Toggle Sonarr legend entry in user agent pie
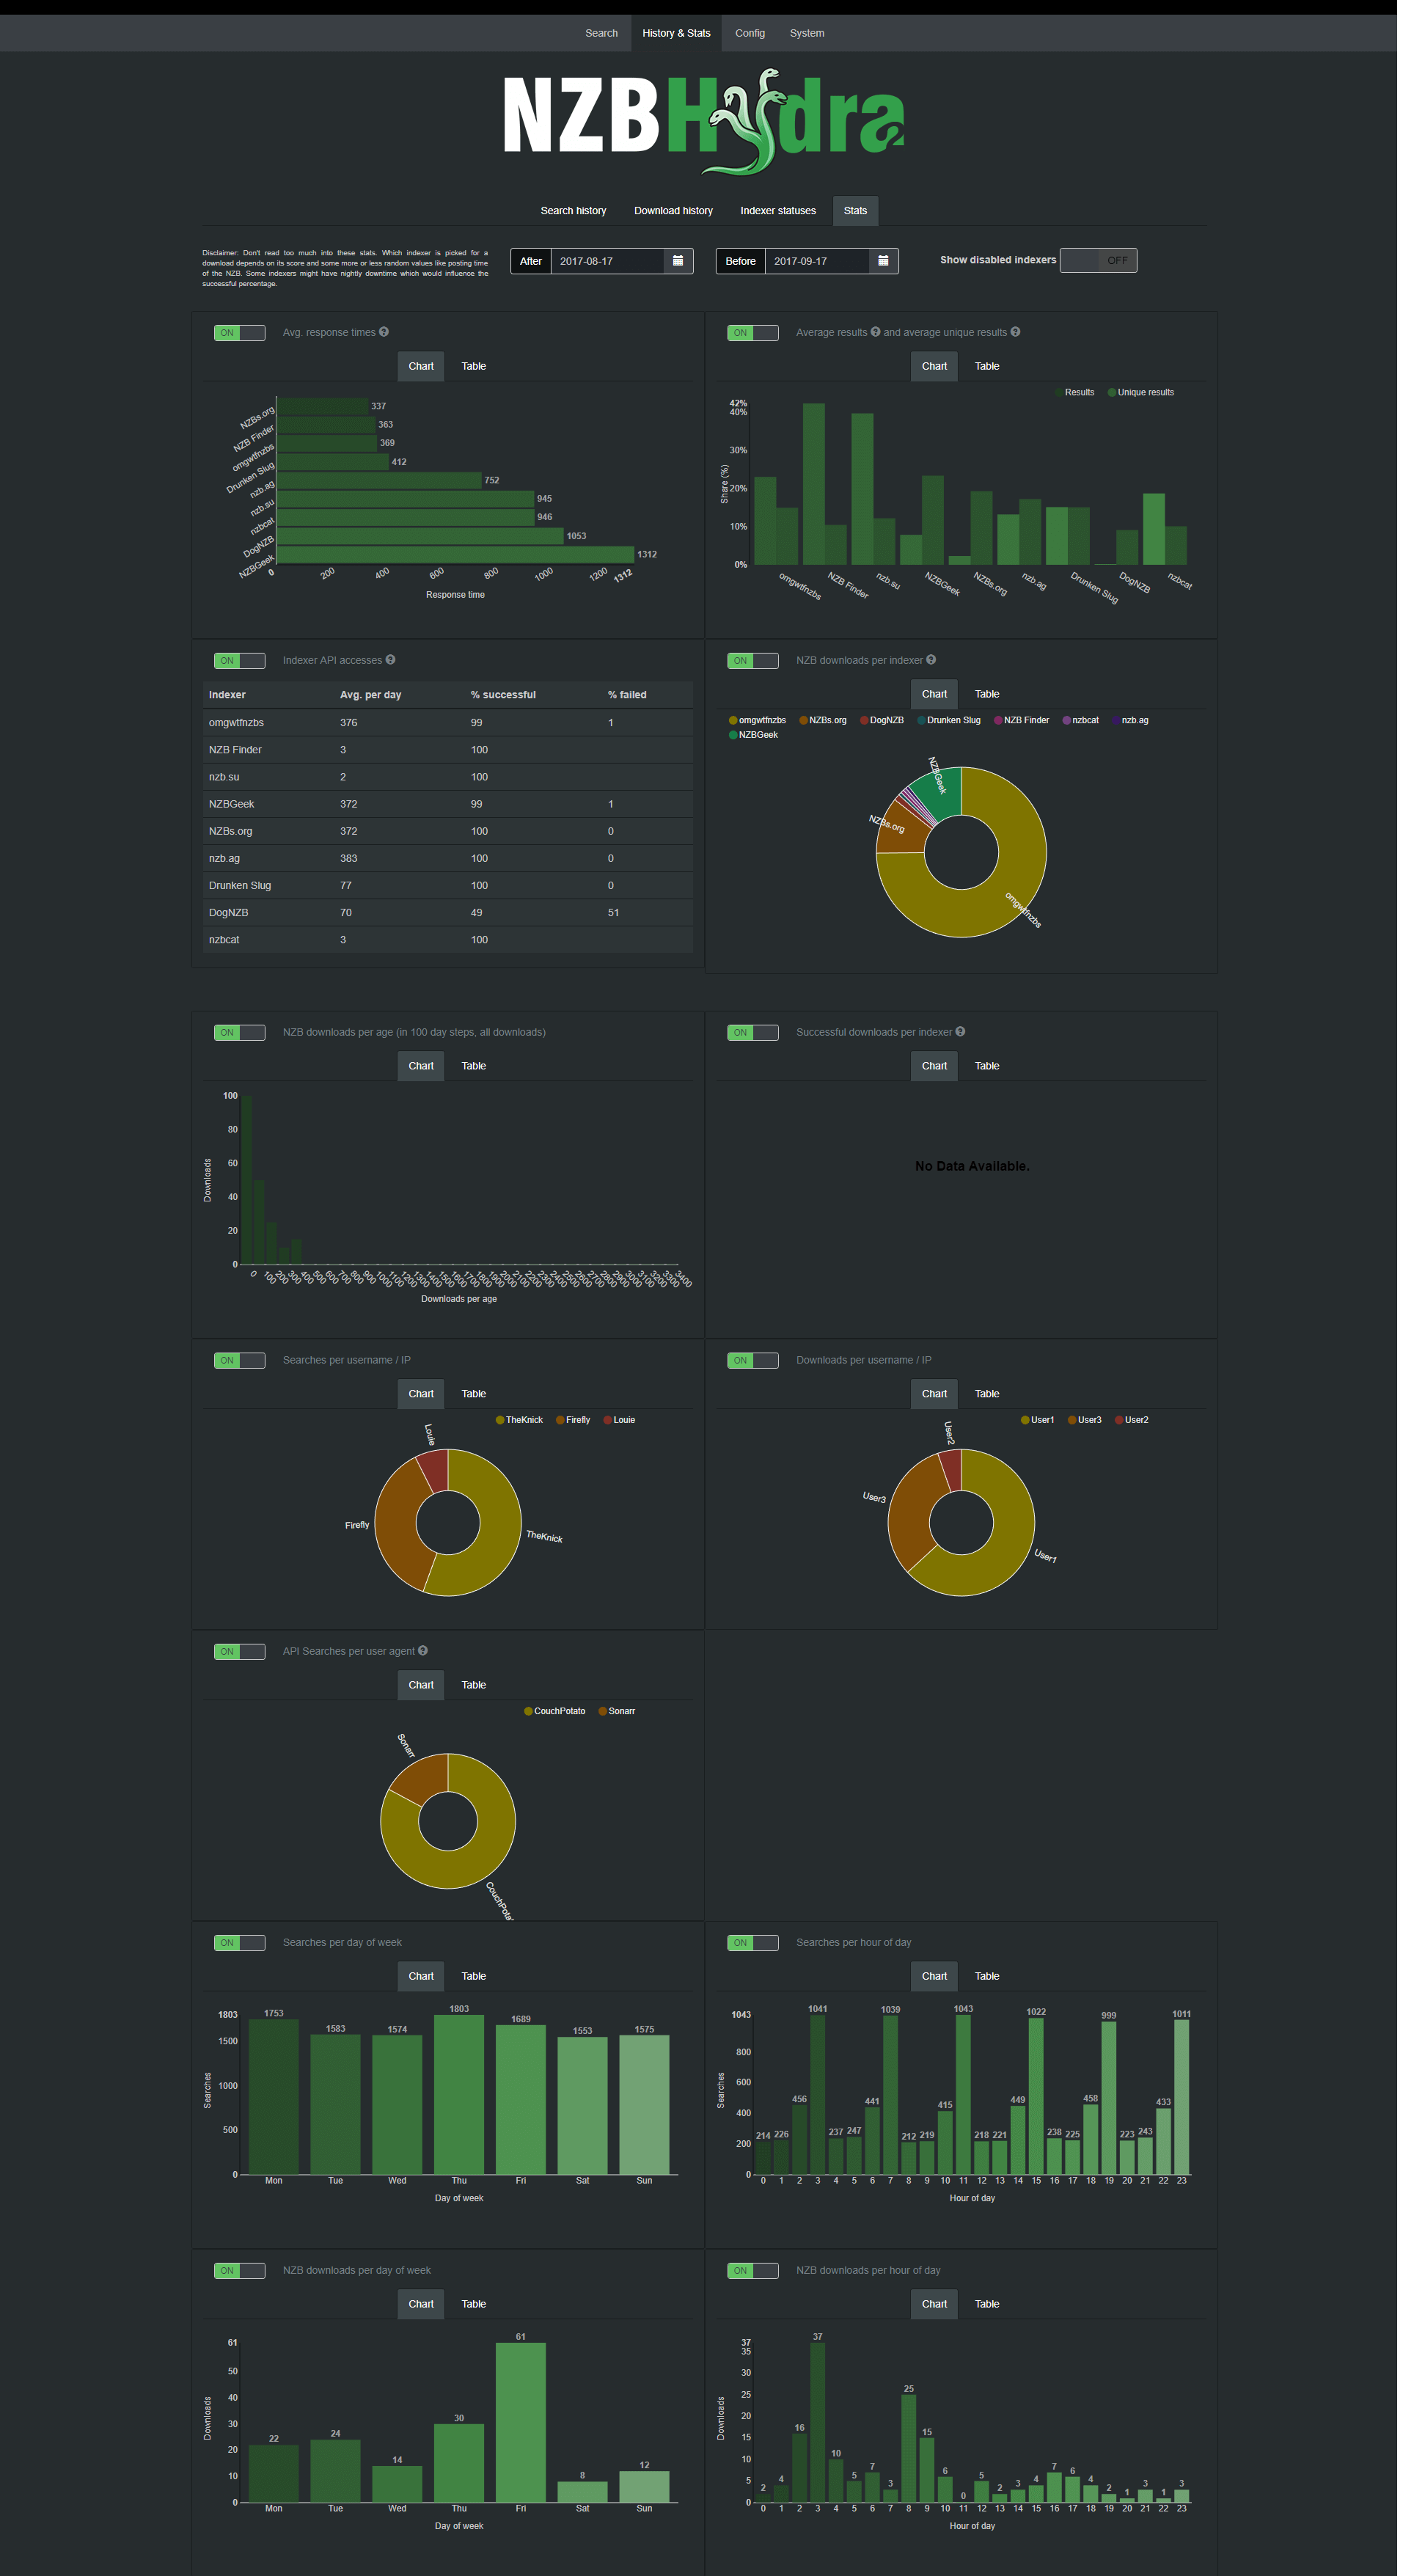The height and width of the screenshot is (2576, 1414). click(x=617, y=1711)
